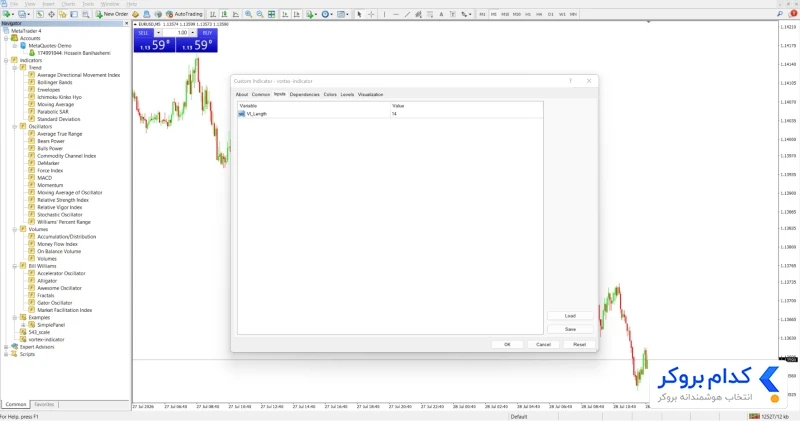Switch chart to line chart style
This screenshot has height=421, width=800.
236,14
